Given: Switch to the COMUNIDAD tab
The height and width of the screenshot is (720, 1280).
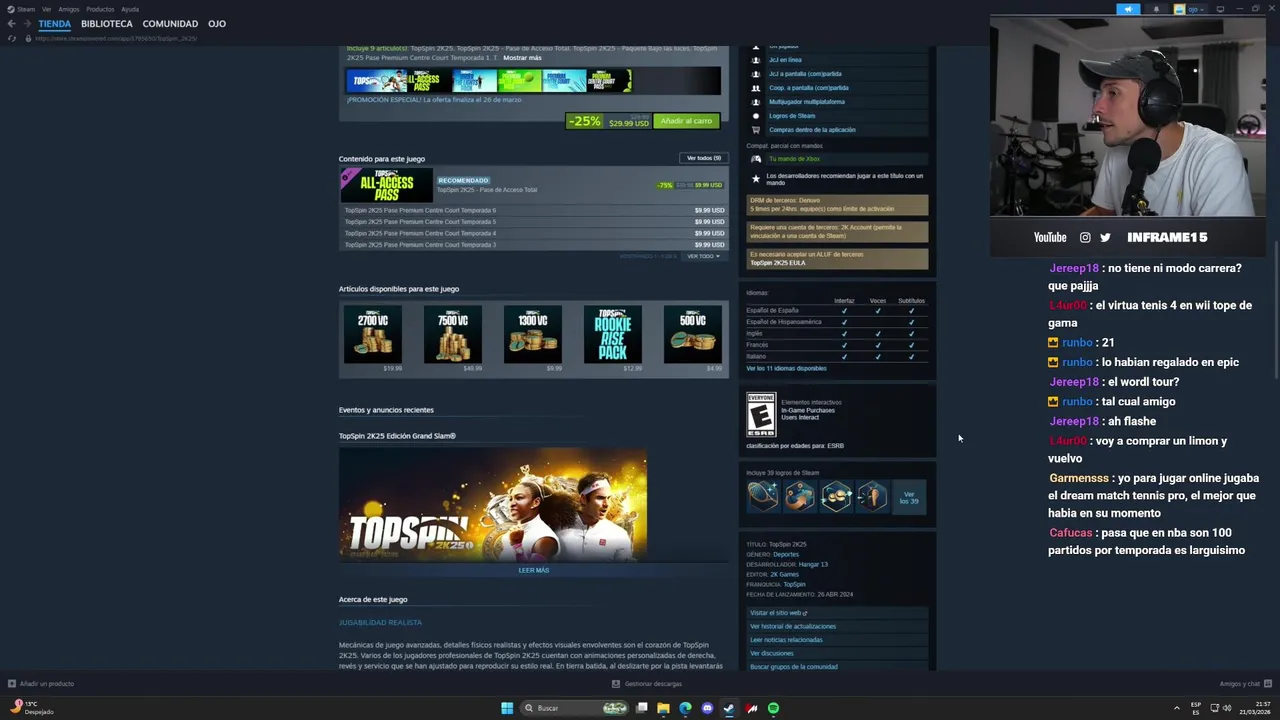Looking at the screenshot, I should [x=170, y=24].
